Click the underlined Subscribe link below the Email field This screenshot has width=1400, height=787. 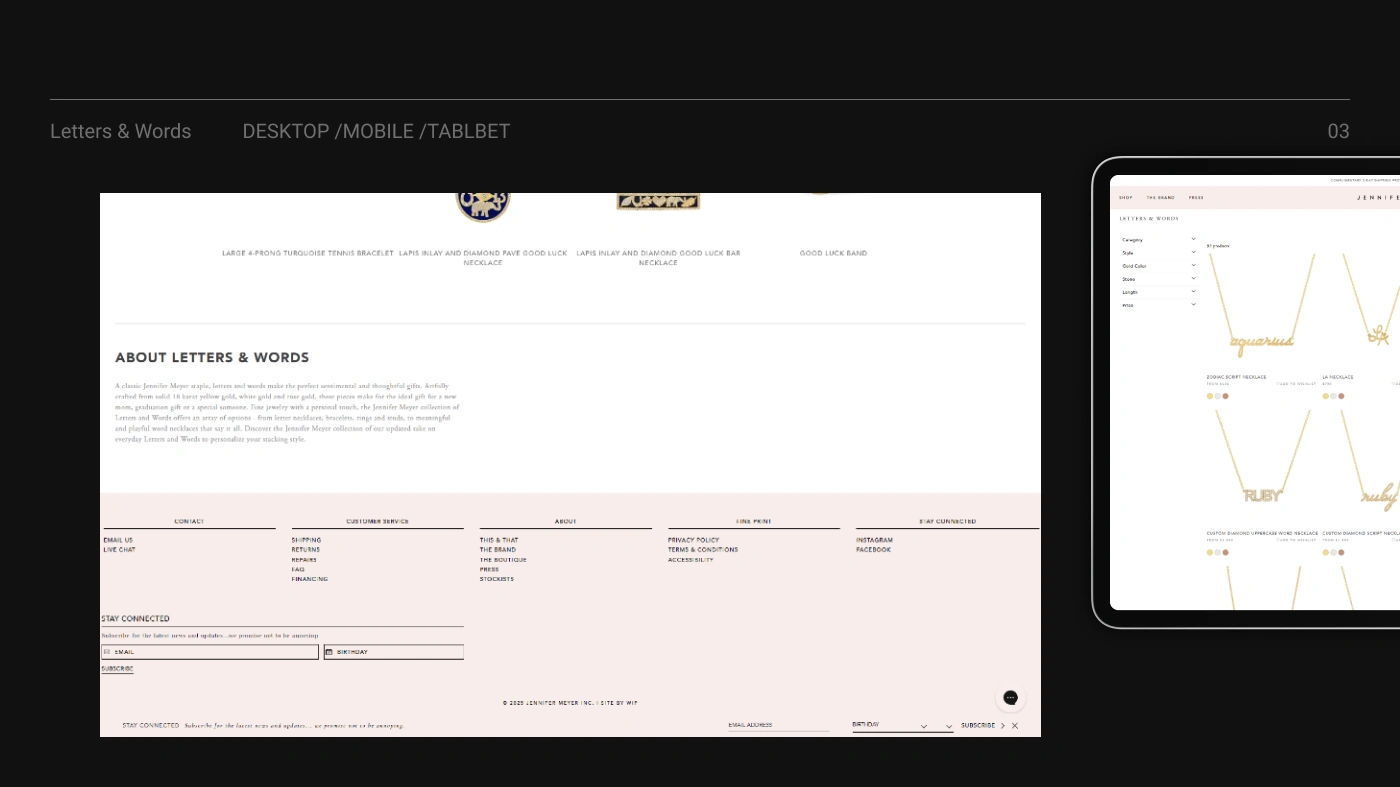coord(117,669)
